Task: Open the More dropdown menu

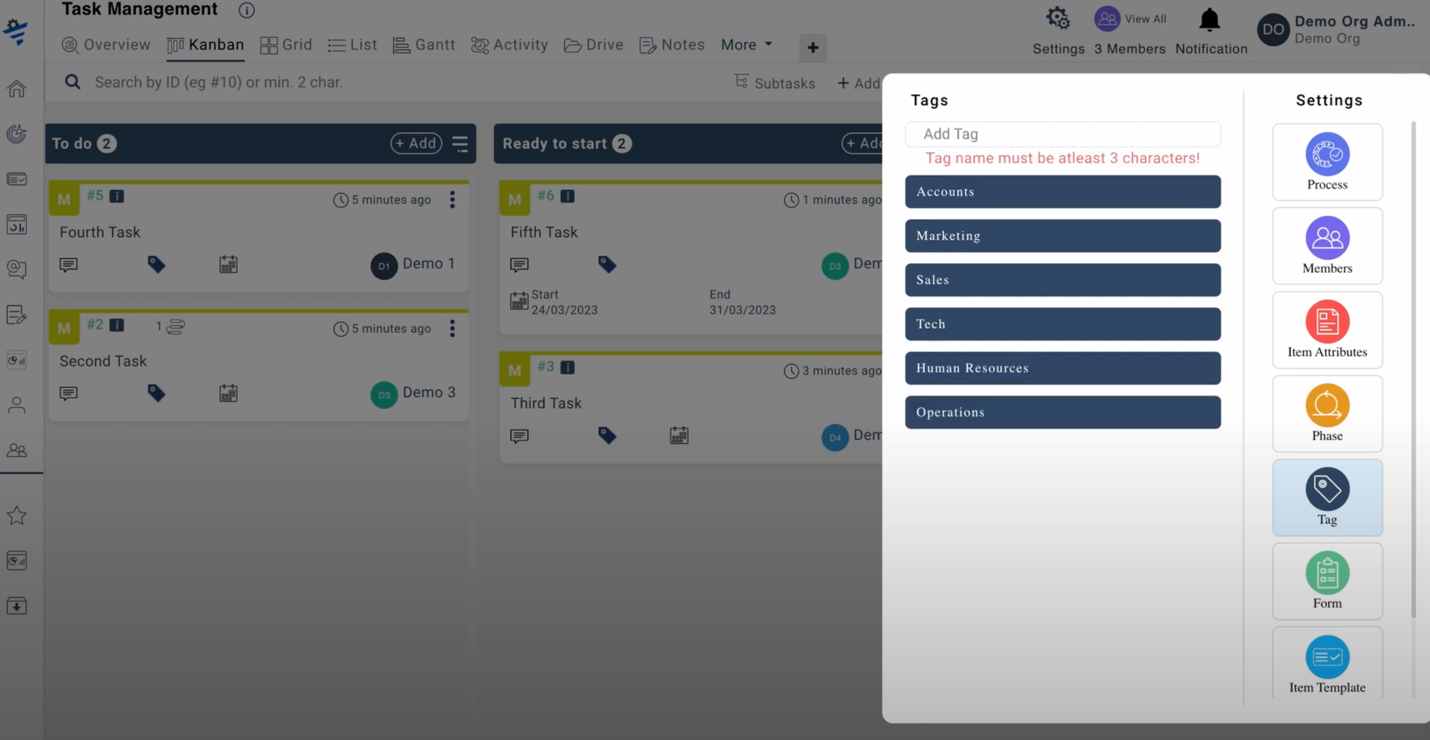Action: pos(746,45)
